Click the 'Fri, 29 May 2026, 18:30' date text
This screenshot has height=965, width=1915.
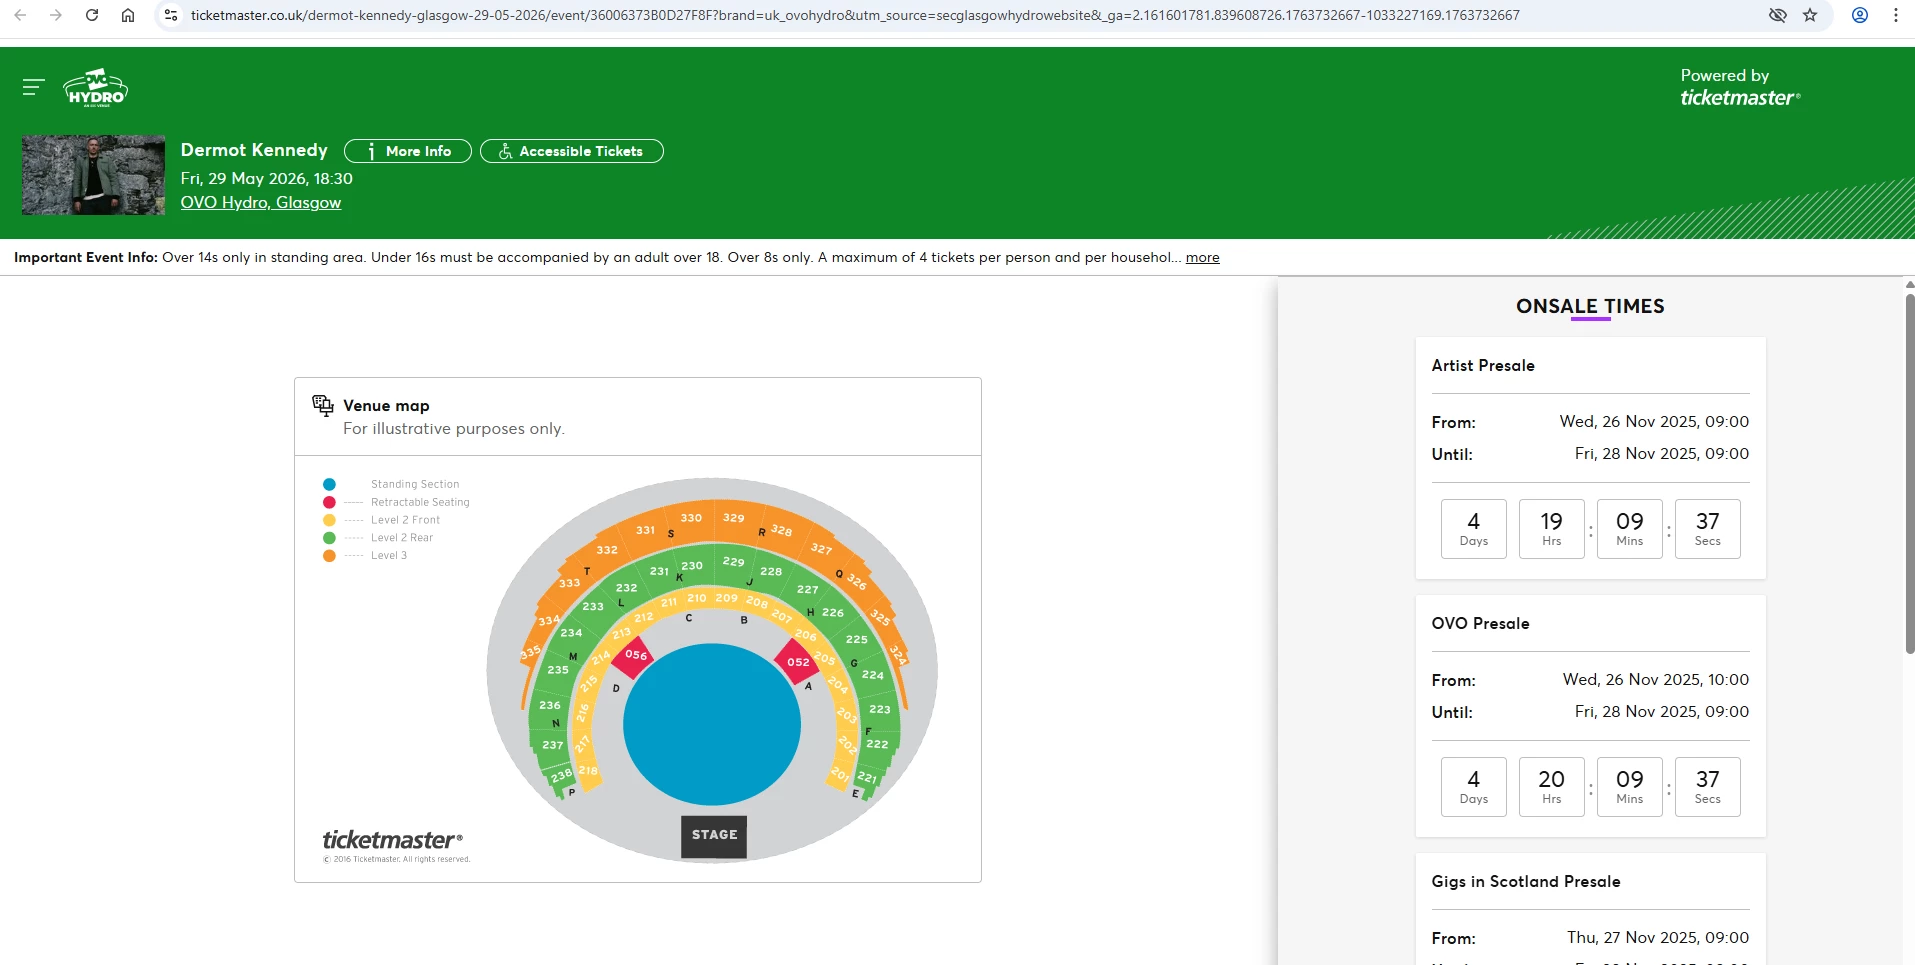[267, 179]
